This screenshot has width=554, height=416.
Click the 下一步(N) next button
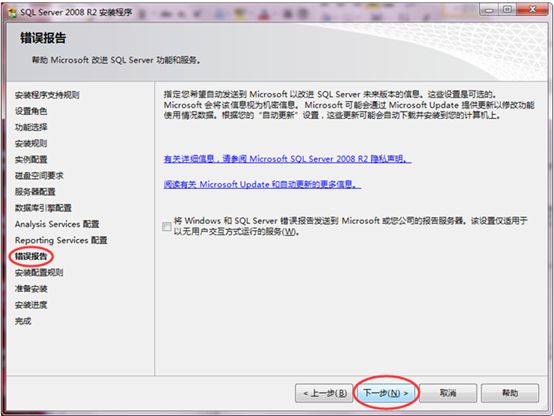point(386,393)
